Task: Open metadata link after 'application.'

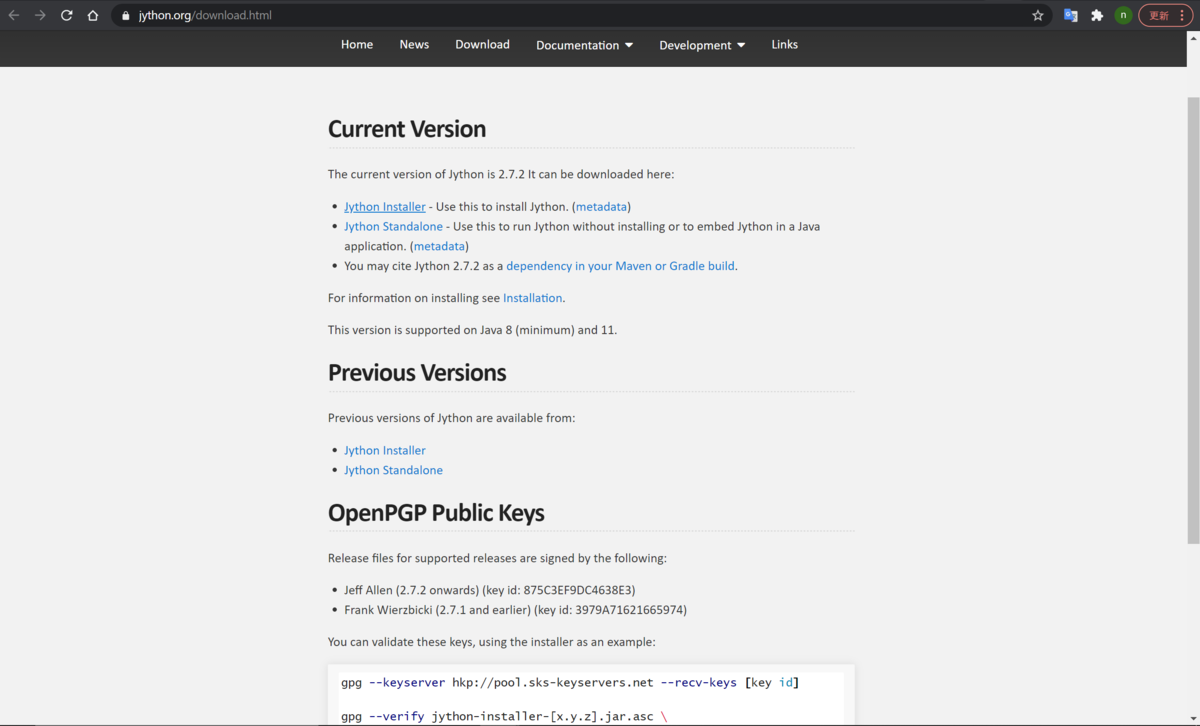Action: pyautogui.click(x=439, y=246)
